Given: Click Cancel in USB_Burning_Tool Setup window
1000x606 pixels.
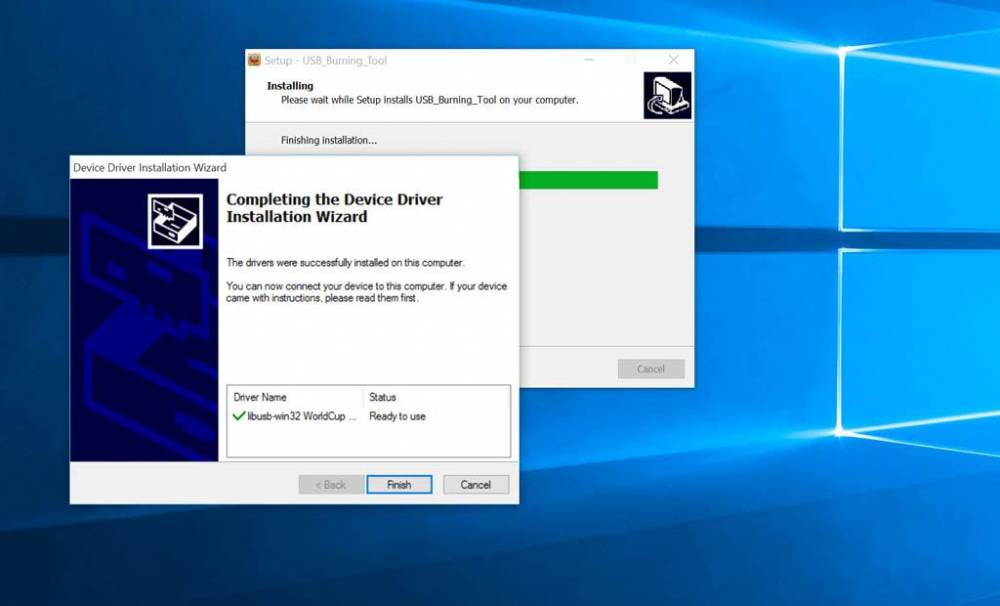Looking at the screenshot, I should coord(651,369).
